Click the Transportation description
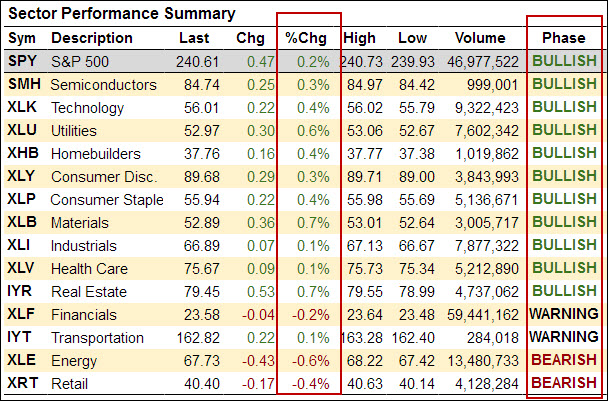The image size is (608, 401). pyautogui.click(x=97, y=338)
